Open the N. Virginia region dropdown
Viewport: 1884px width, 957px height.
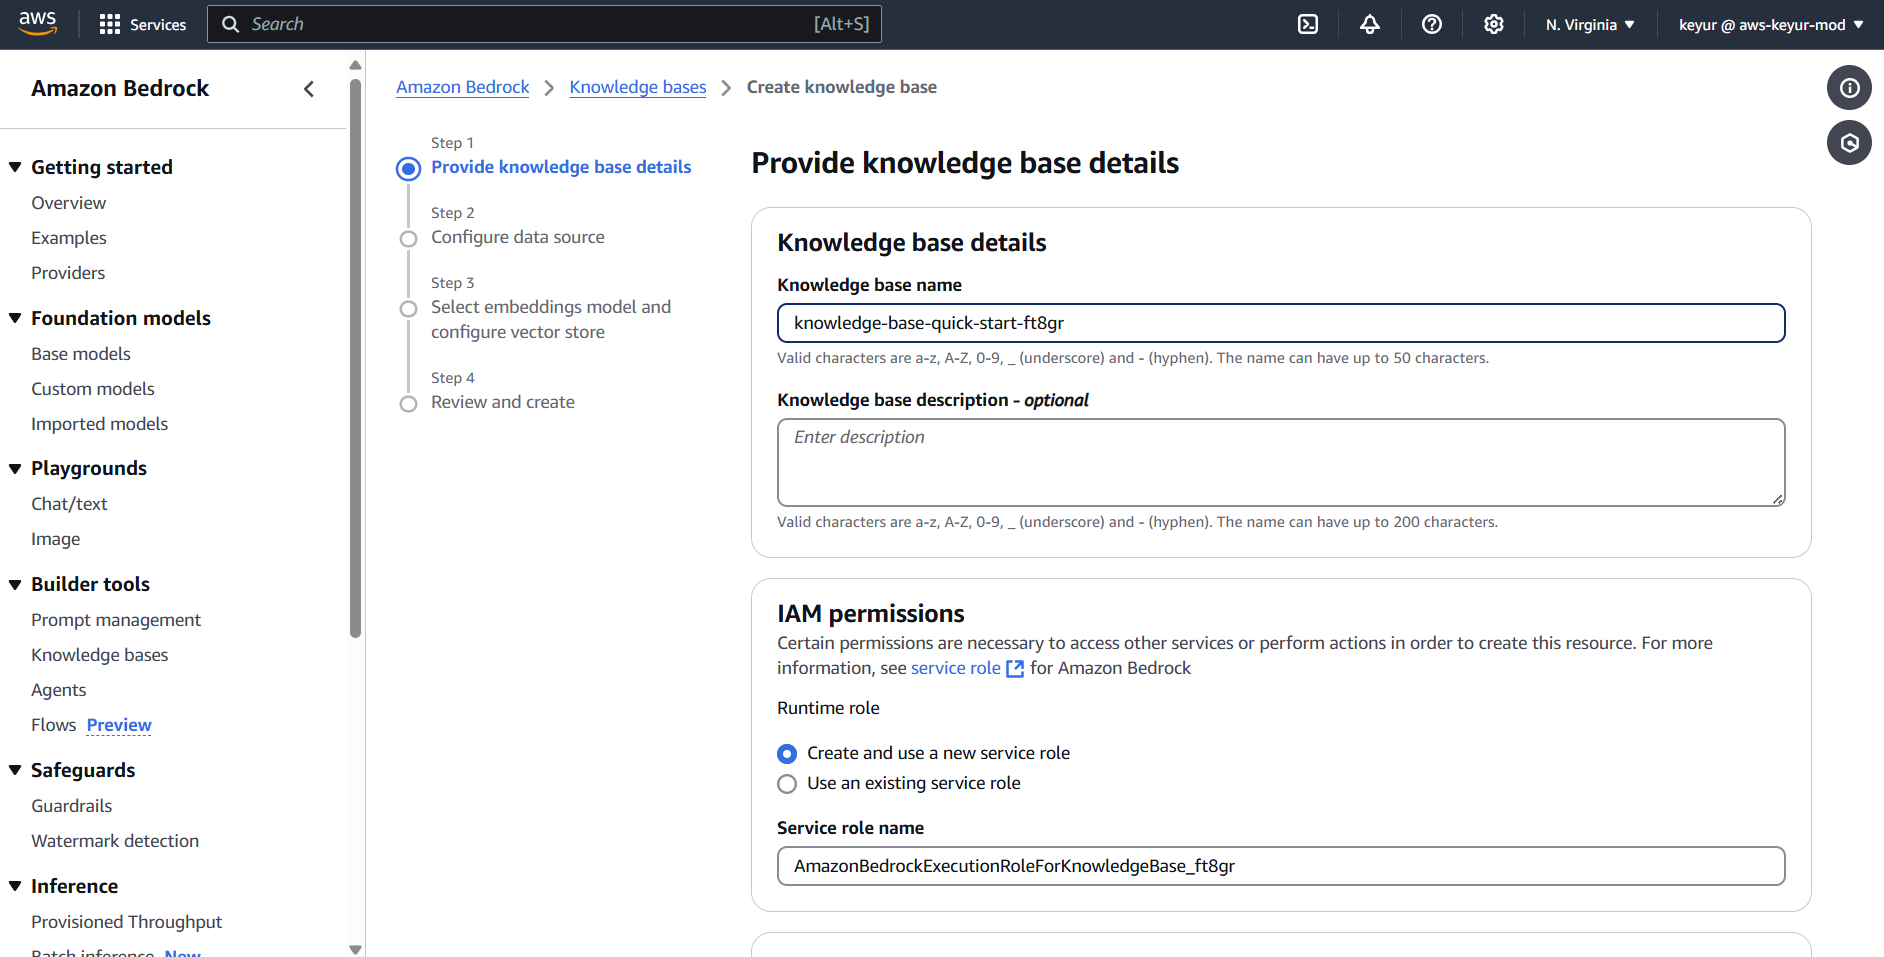tap(1590, 24)
